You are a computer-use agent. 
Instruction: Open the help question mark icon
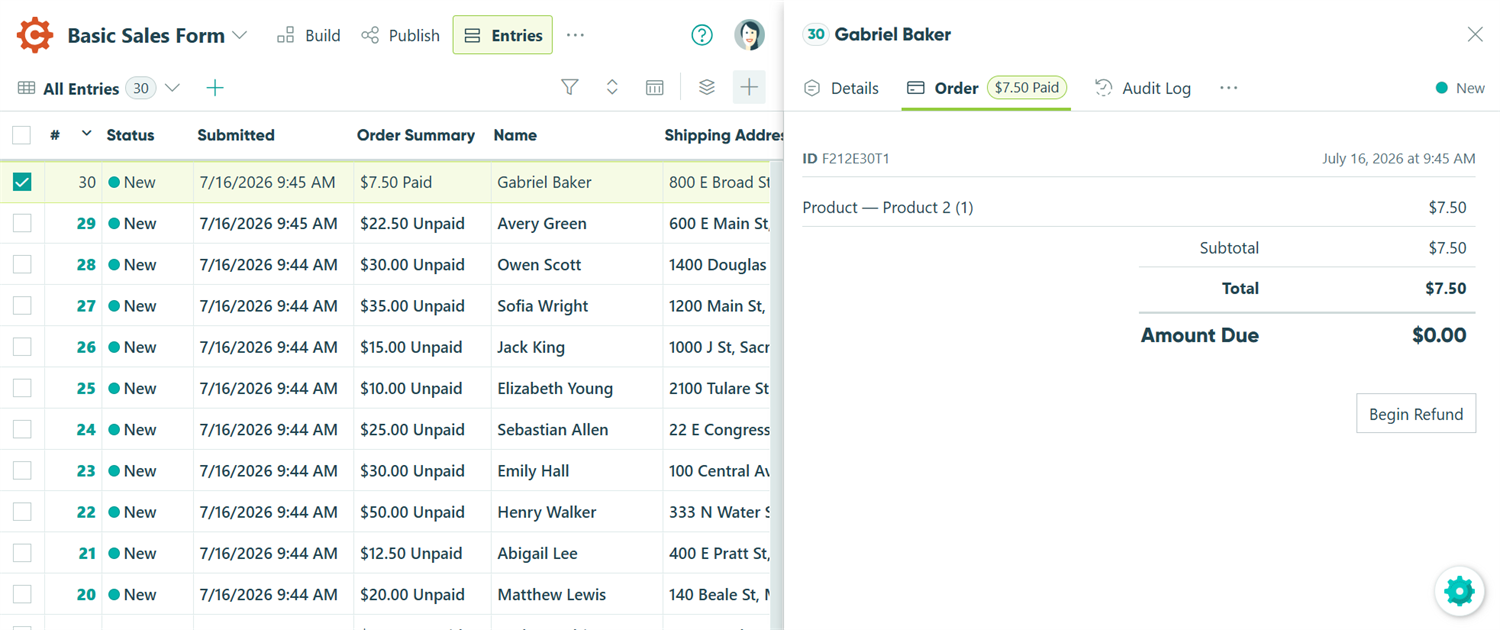702,35
